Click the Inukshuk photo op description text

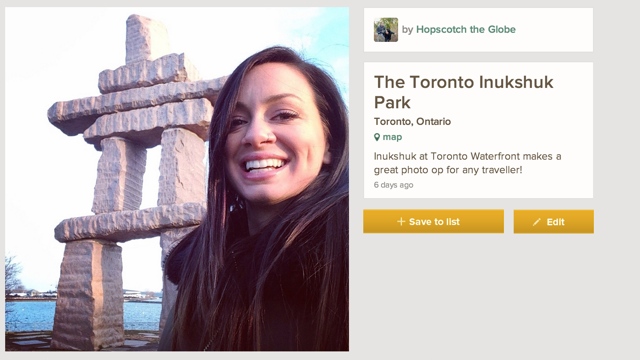point(467,163)
